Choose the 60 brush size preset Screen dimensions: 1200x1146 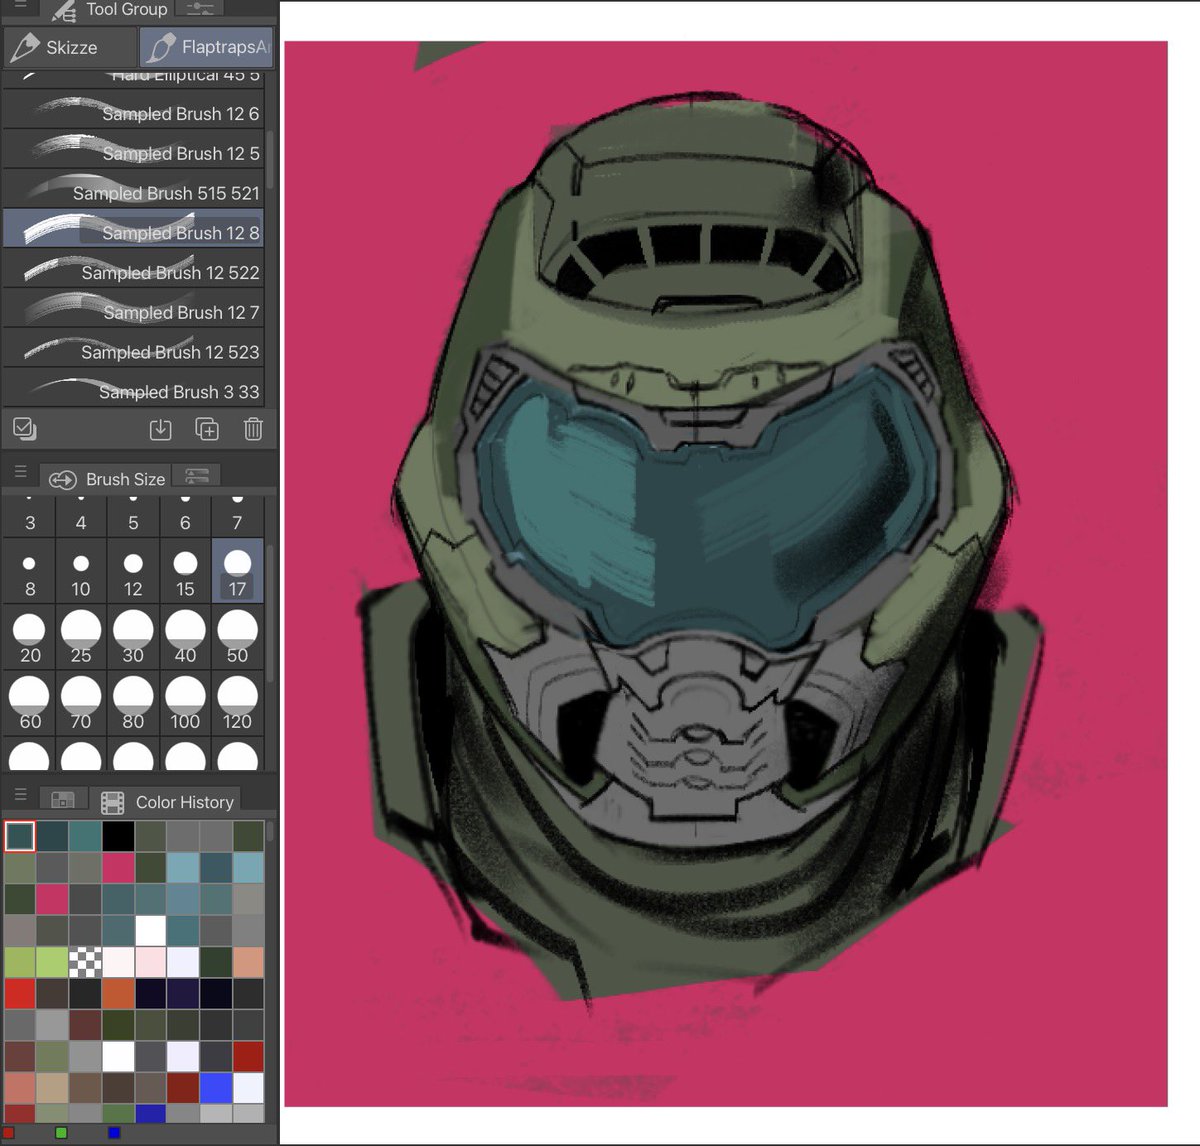tap(30, 704)
